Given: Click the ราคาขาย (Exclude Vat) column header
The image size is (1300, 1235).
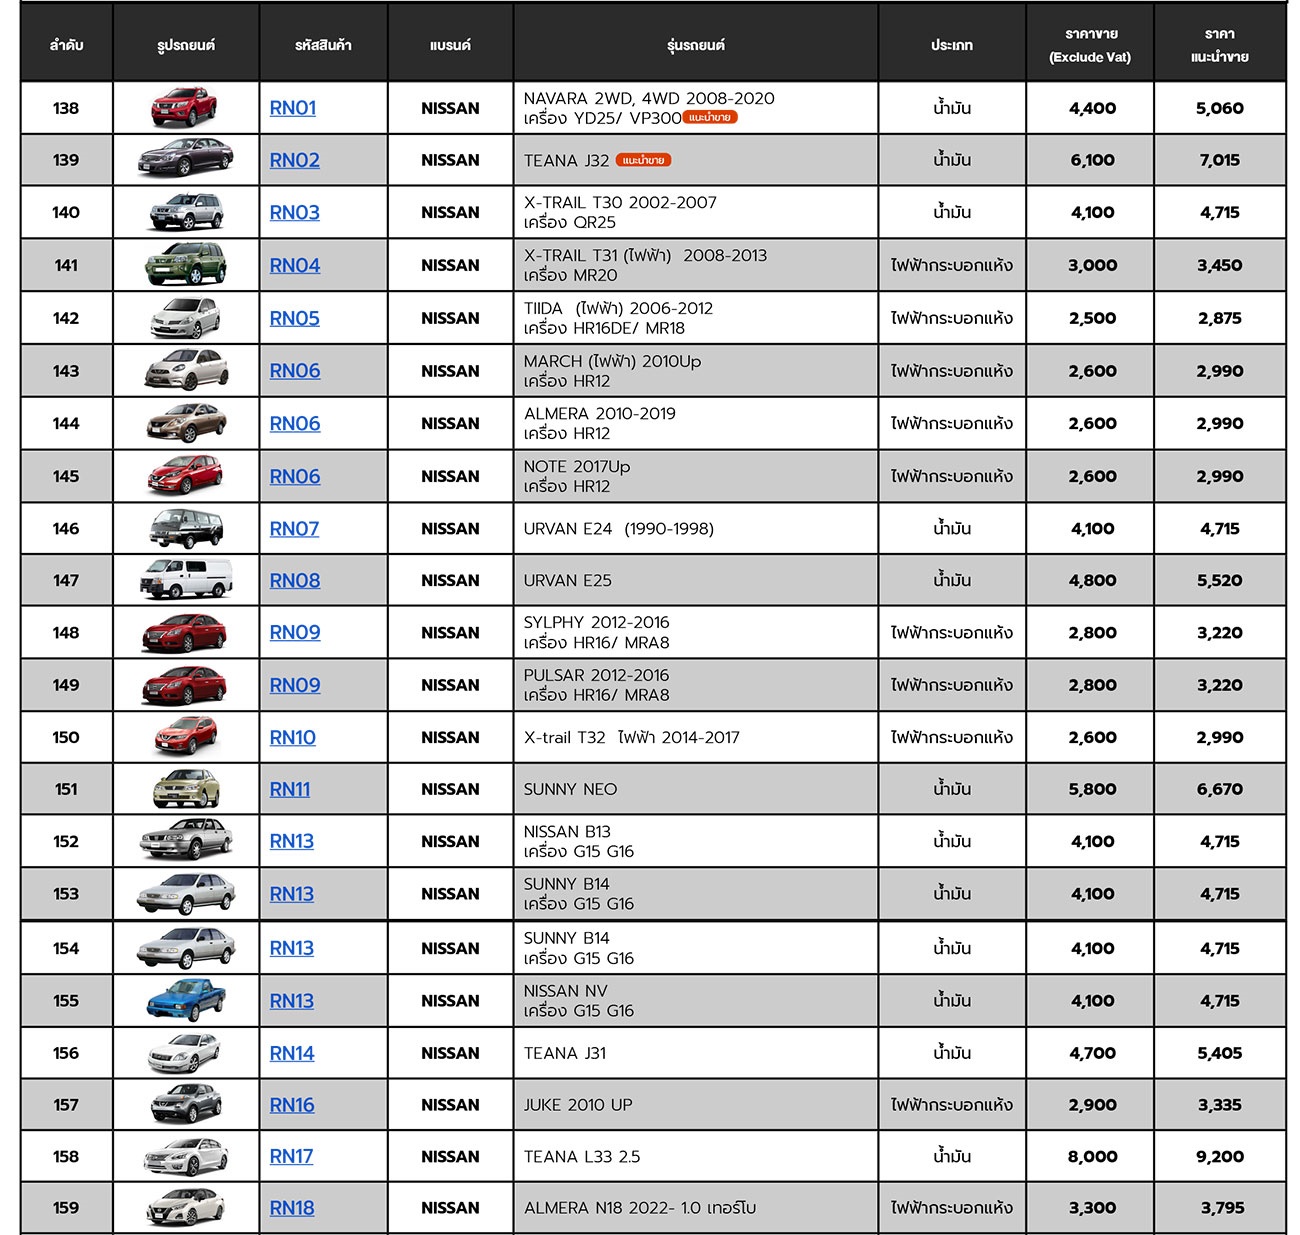Looking at the screenshot, I should 1090,45.
